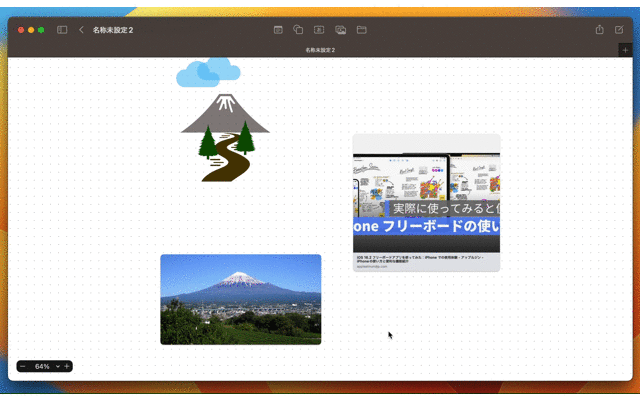Open the share button
This screenshot has height=400, width=640.
(x=599, y=29)
